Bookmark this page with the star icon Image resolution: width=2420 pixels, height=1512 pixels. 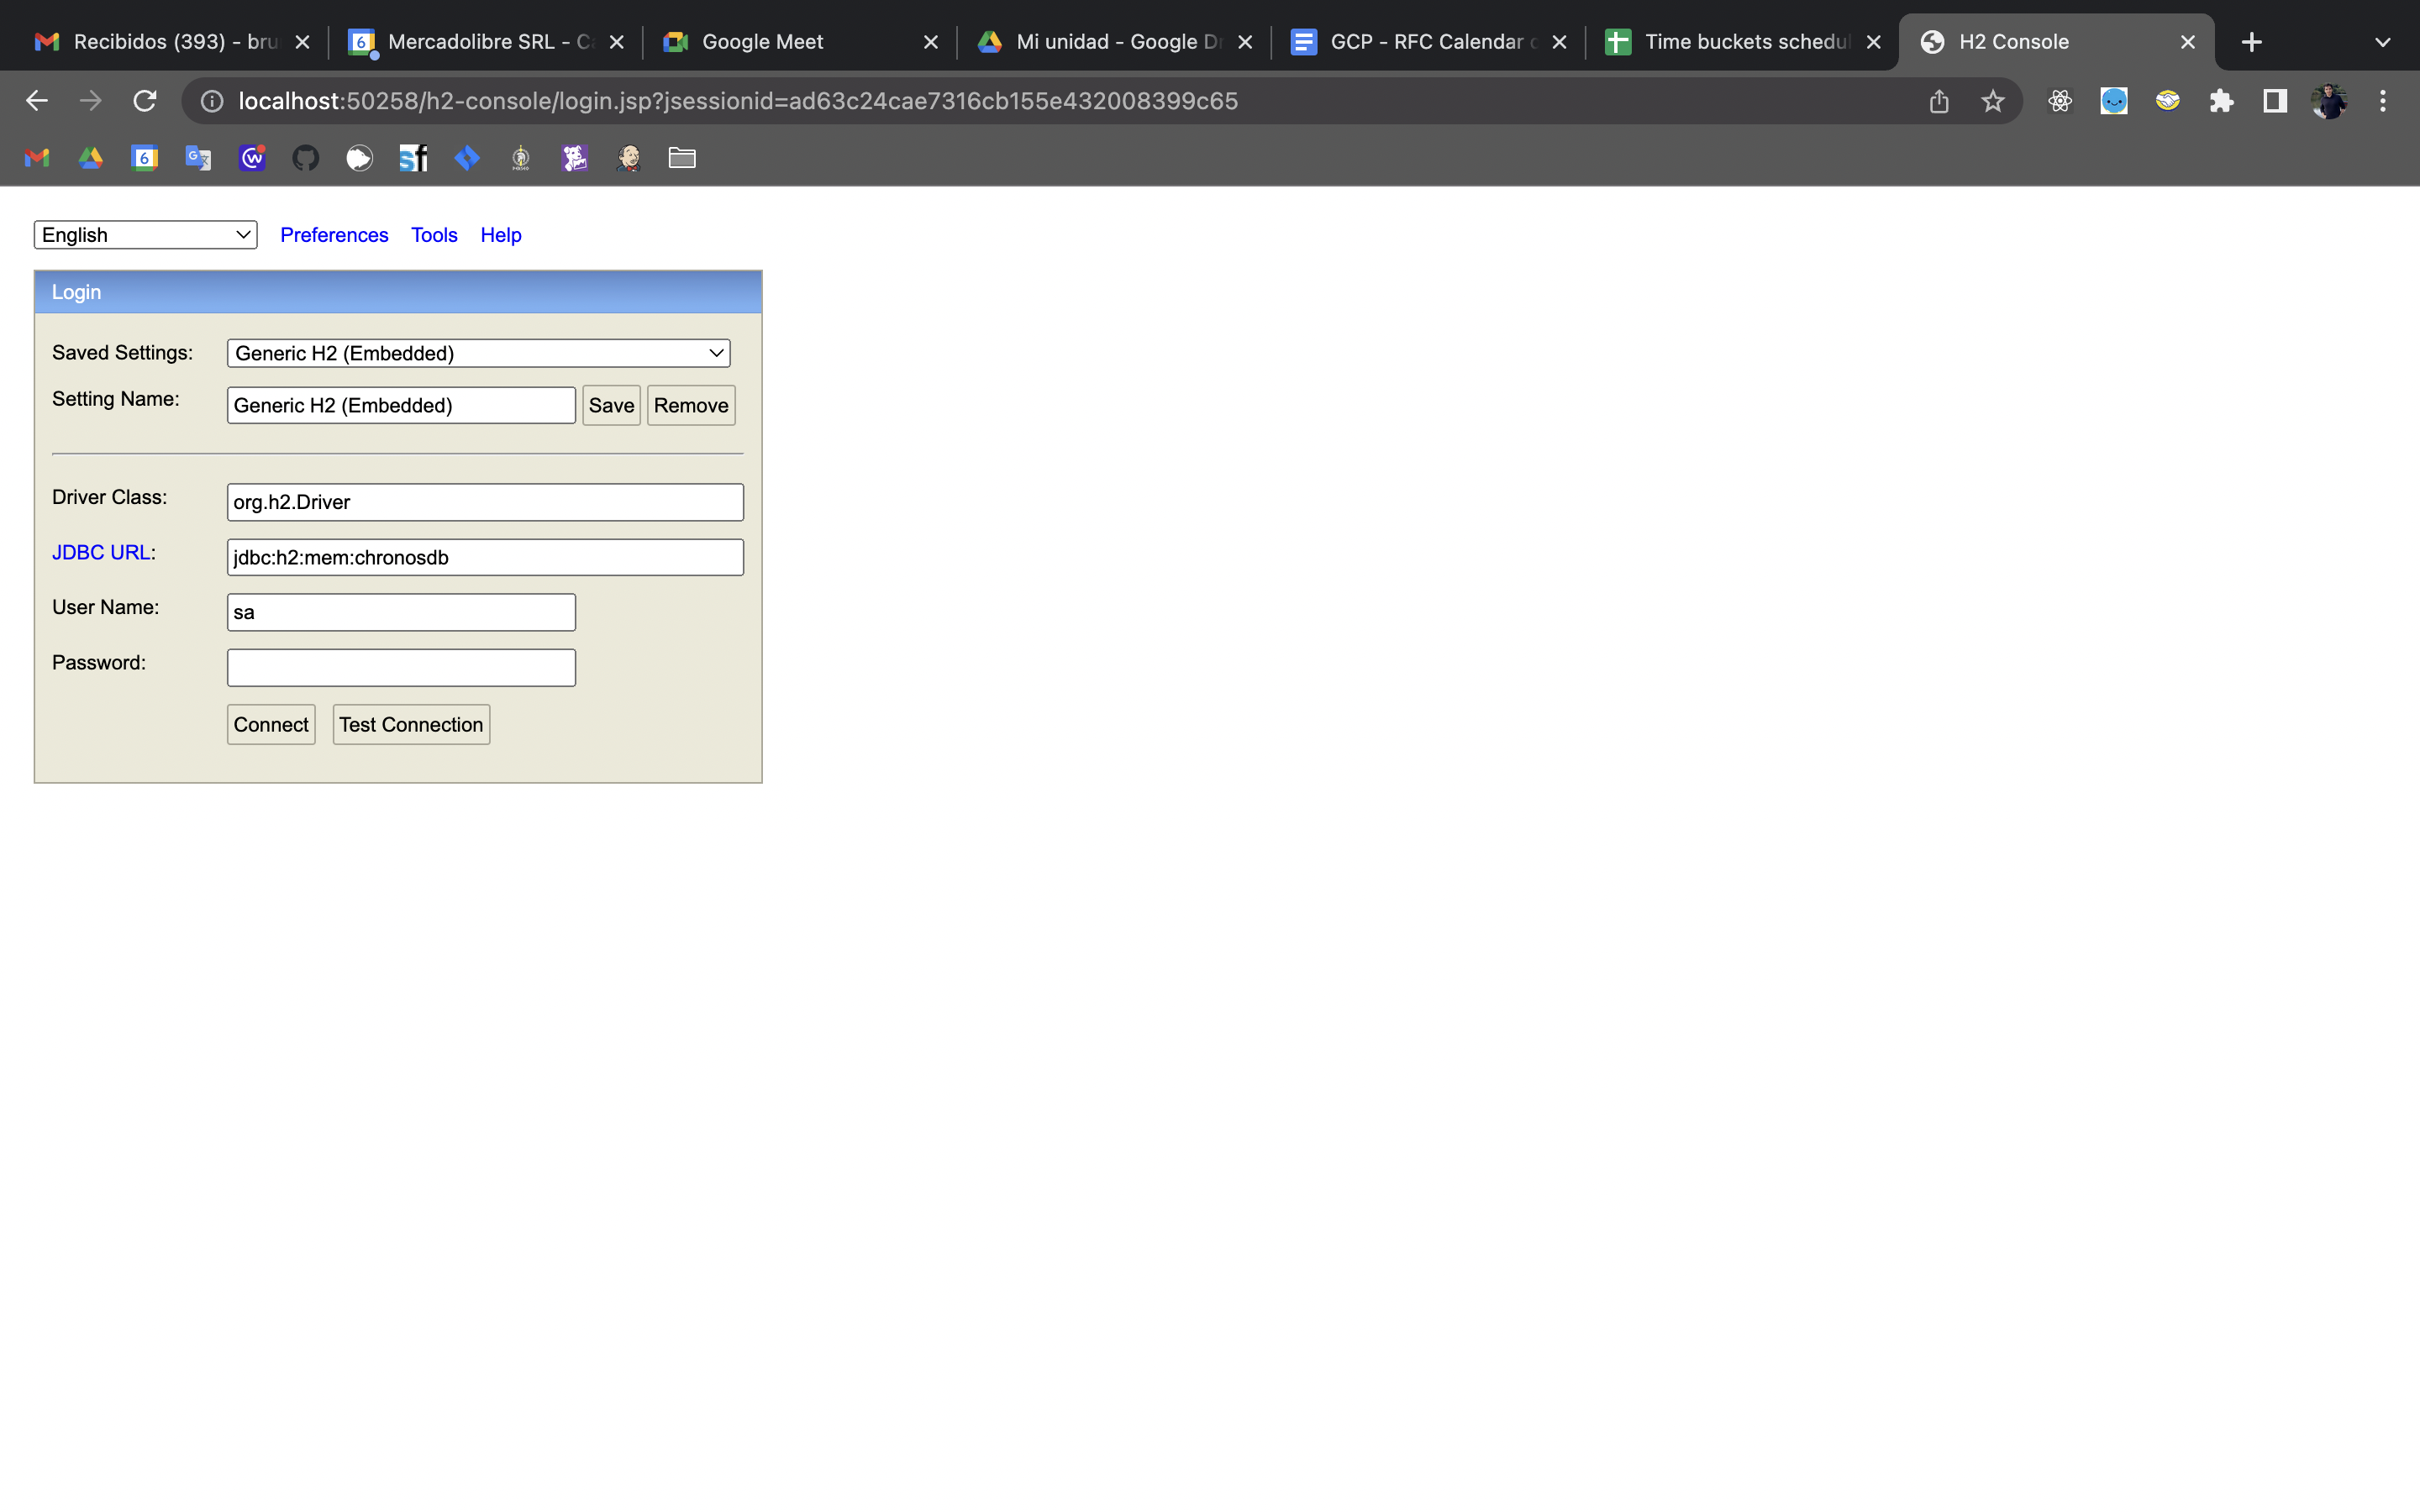pyautogui.click(x=1993, y=100)
